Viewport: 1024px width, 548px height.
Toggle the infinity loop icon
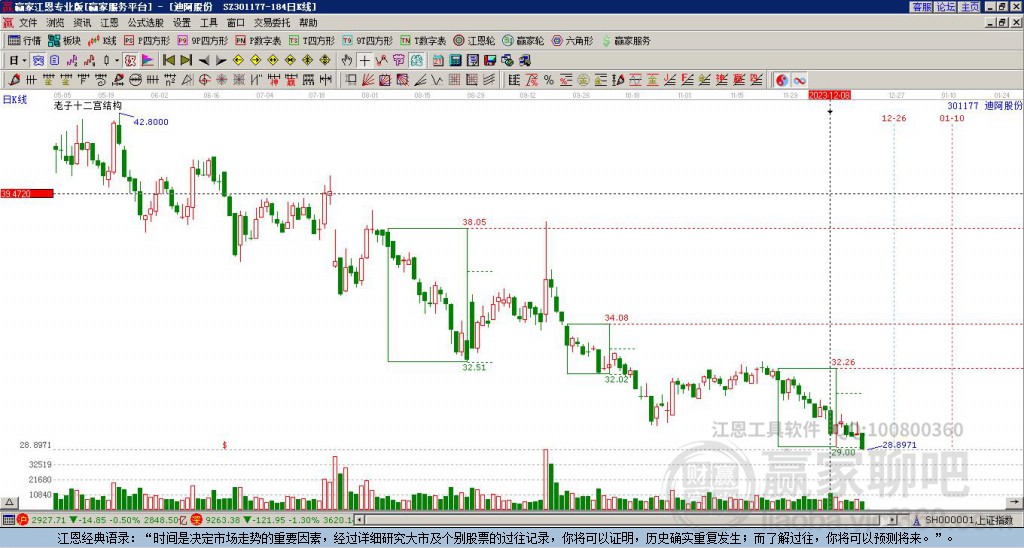click(x=799, y=80)
